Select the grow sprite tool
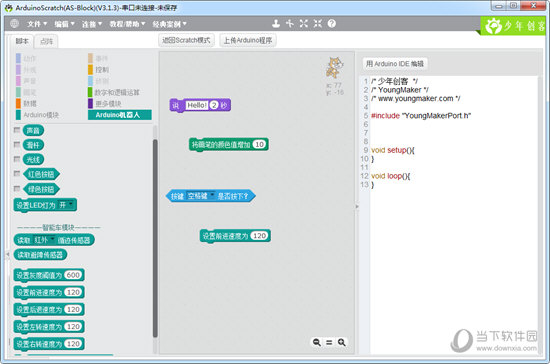Screen dimensions: 550x364 (x=304, y=23)
